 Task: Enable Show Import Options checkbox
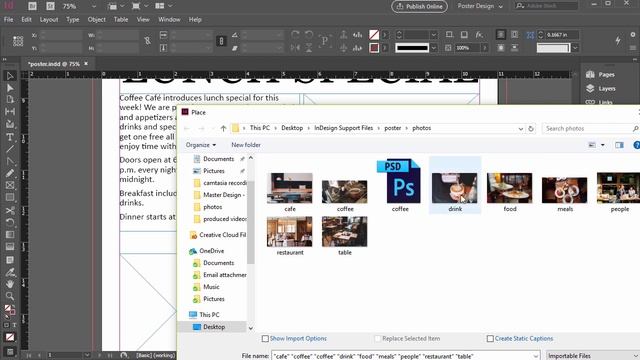265,339
